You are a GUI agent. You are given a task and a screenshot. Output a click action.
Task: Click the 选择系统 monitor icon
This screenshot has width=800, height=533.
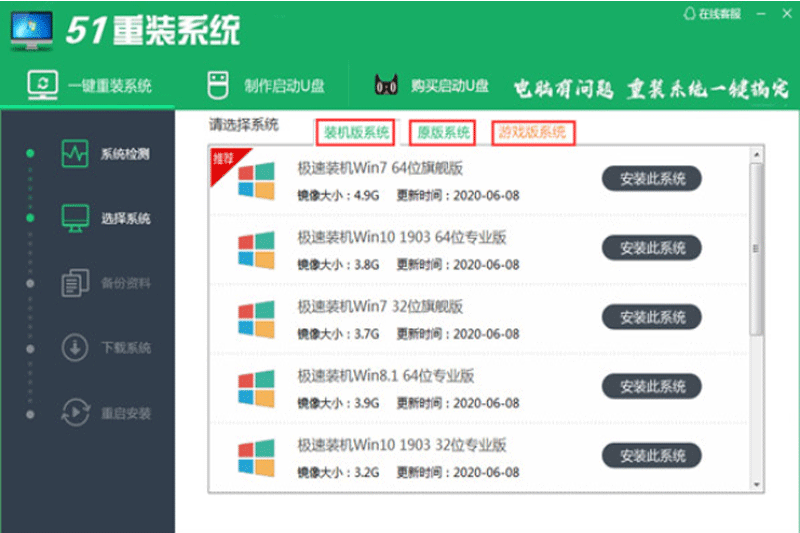point(76,218)
